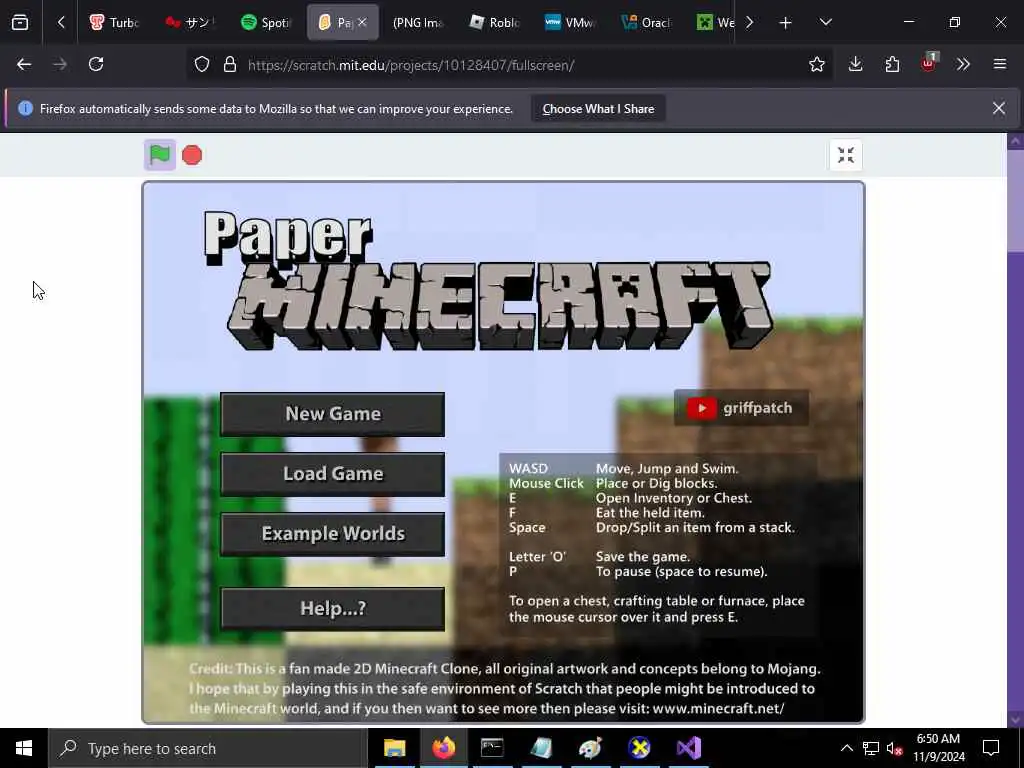Screen dimensions: 1024x768
Task: Click the URL address bar
Action: click(509, 65)
